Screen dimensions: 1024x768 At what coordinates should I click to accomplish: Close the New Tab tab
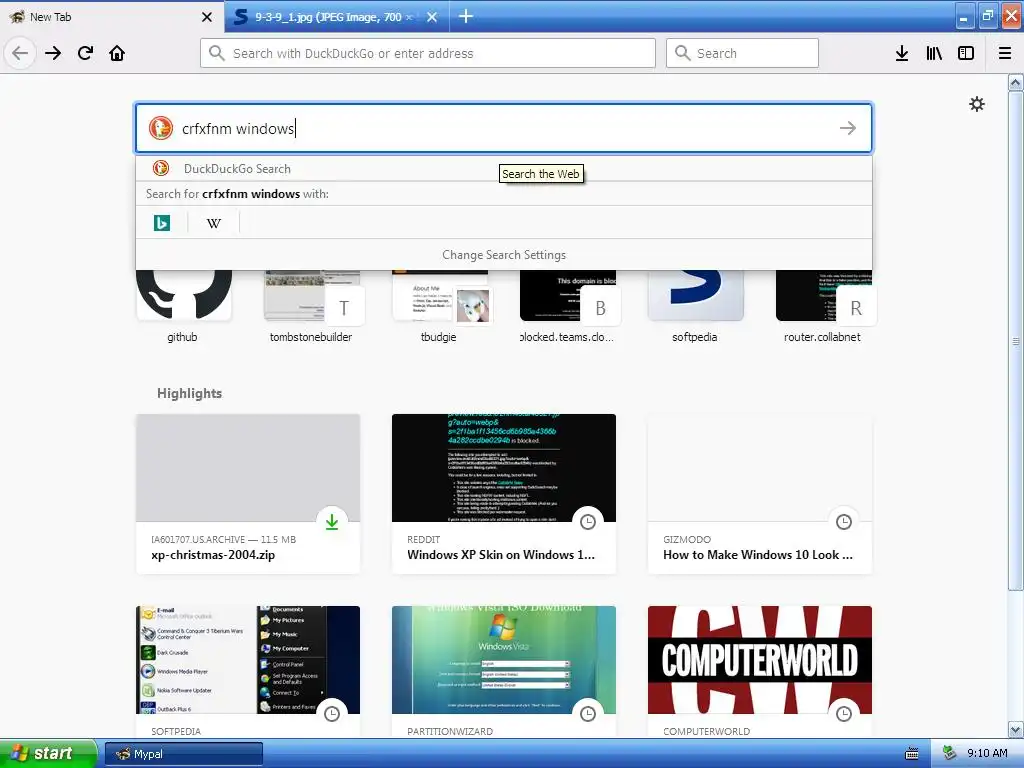tap(207, 17)
